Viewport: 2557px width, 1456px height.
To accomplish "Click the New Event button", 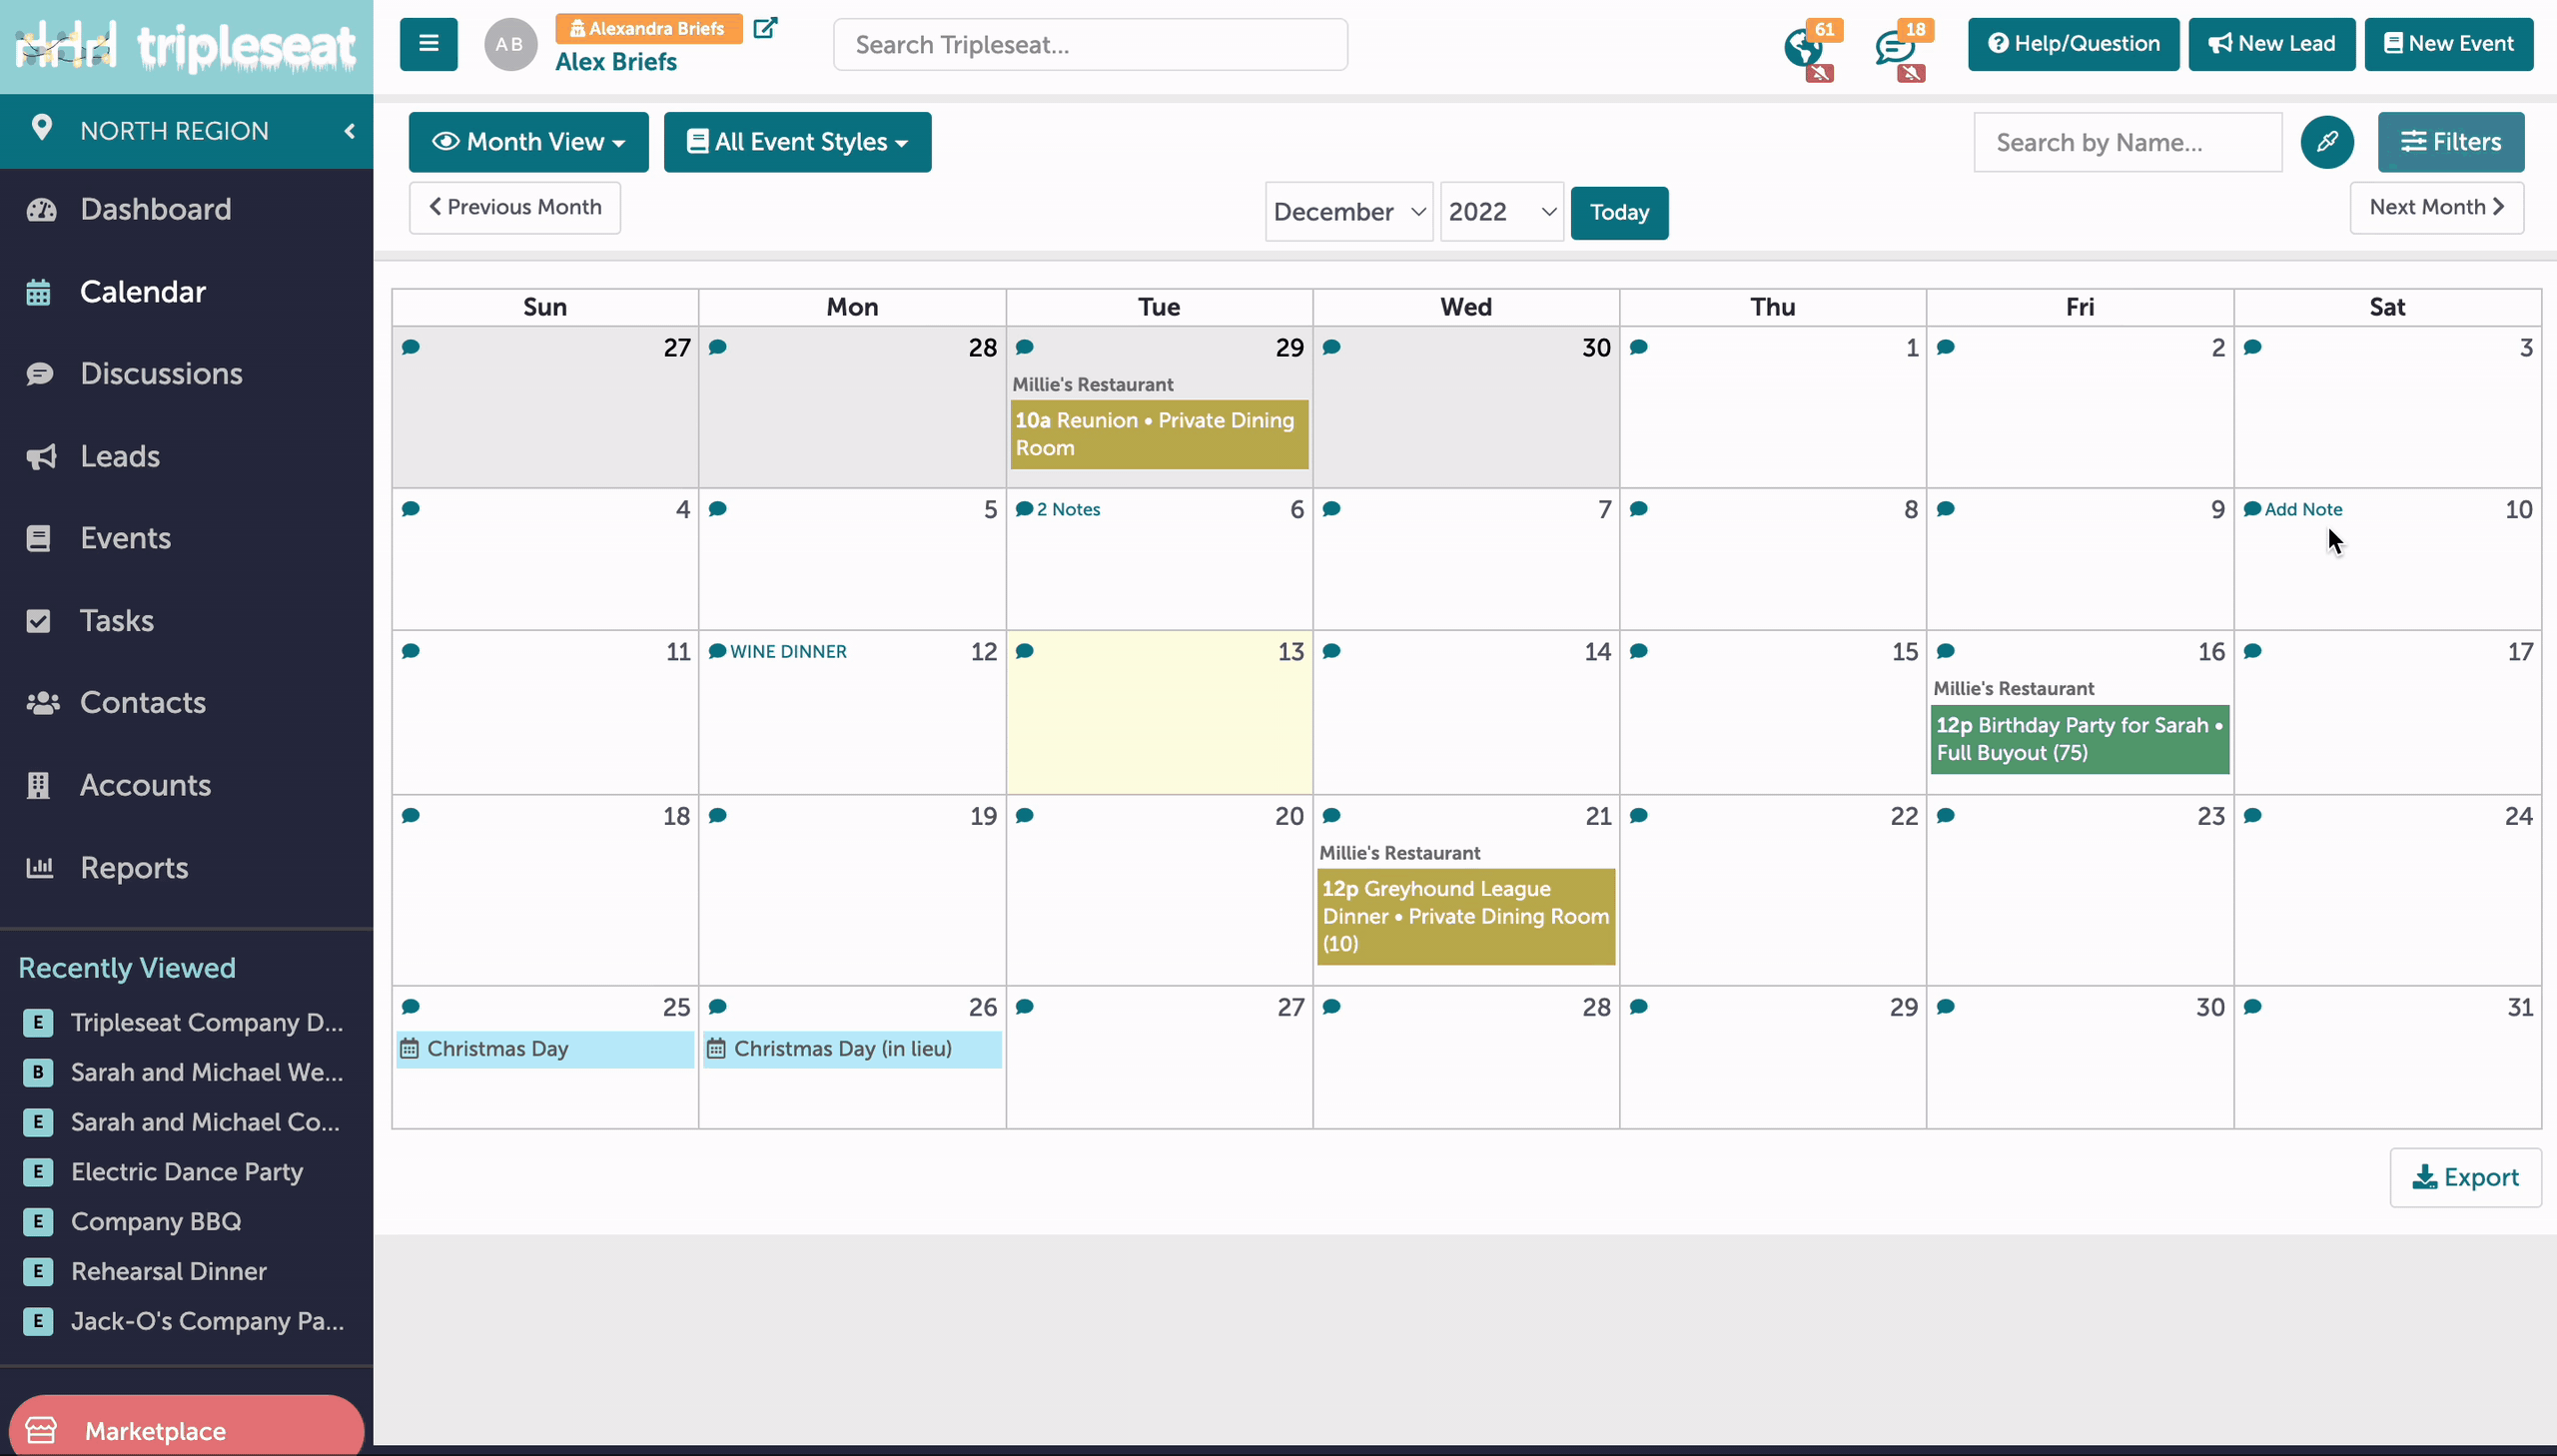I will coord(2448,44).
